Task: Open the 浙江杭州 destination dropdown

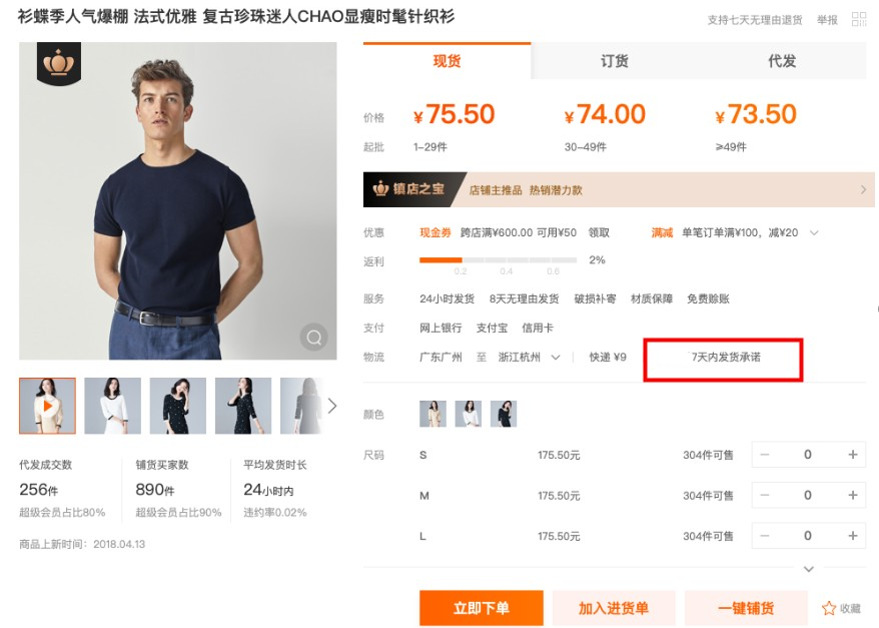Action: click(x=555, y=357)
